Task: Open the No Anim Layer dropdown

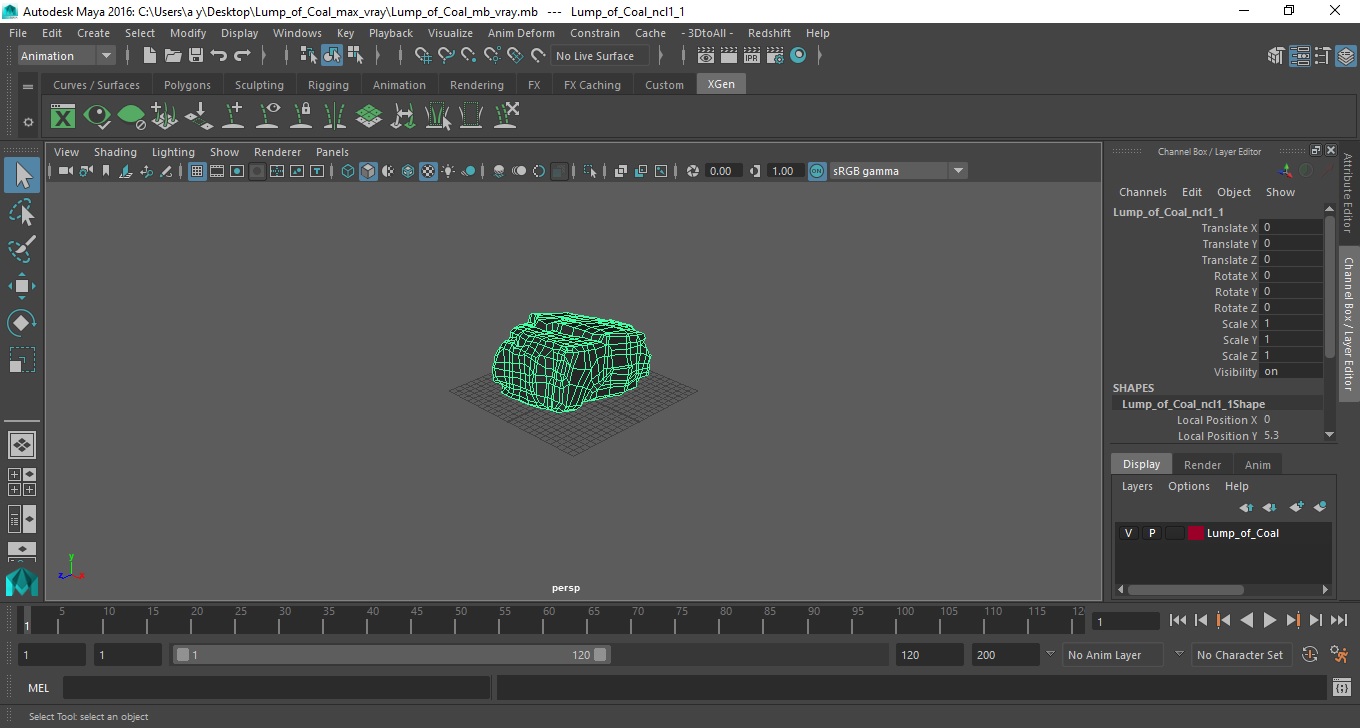Action: click(1113, 655)
